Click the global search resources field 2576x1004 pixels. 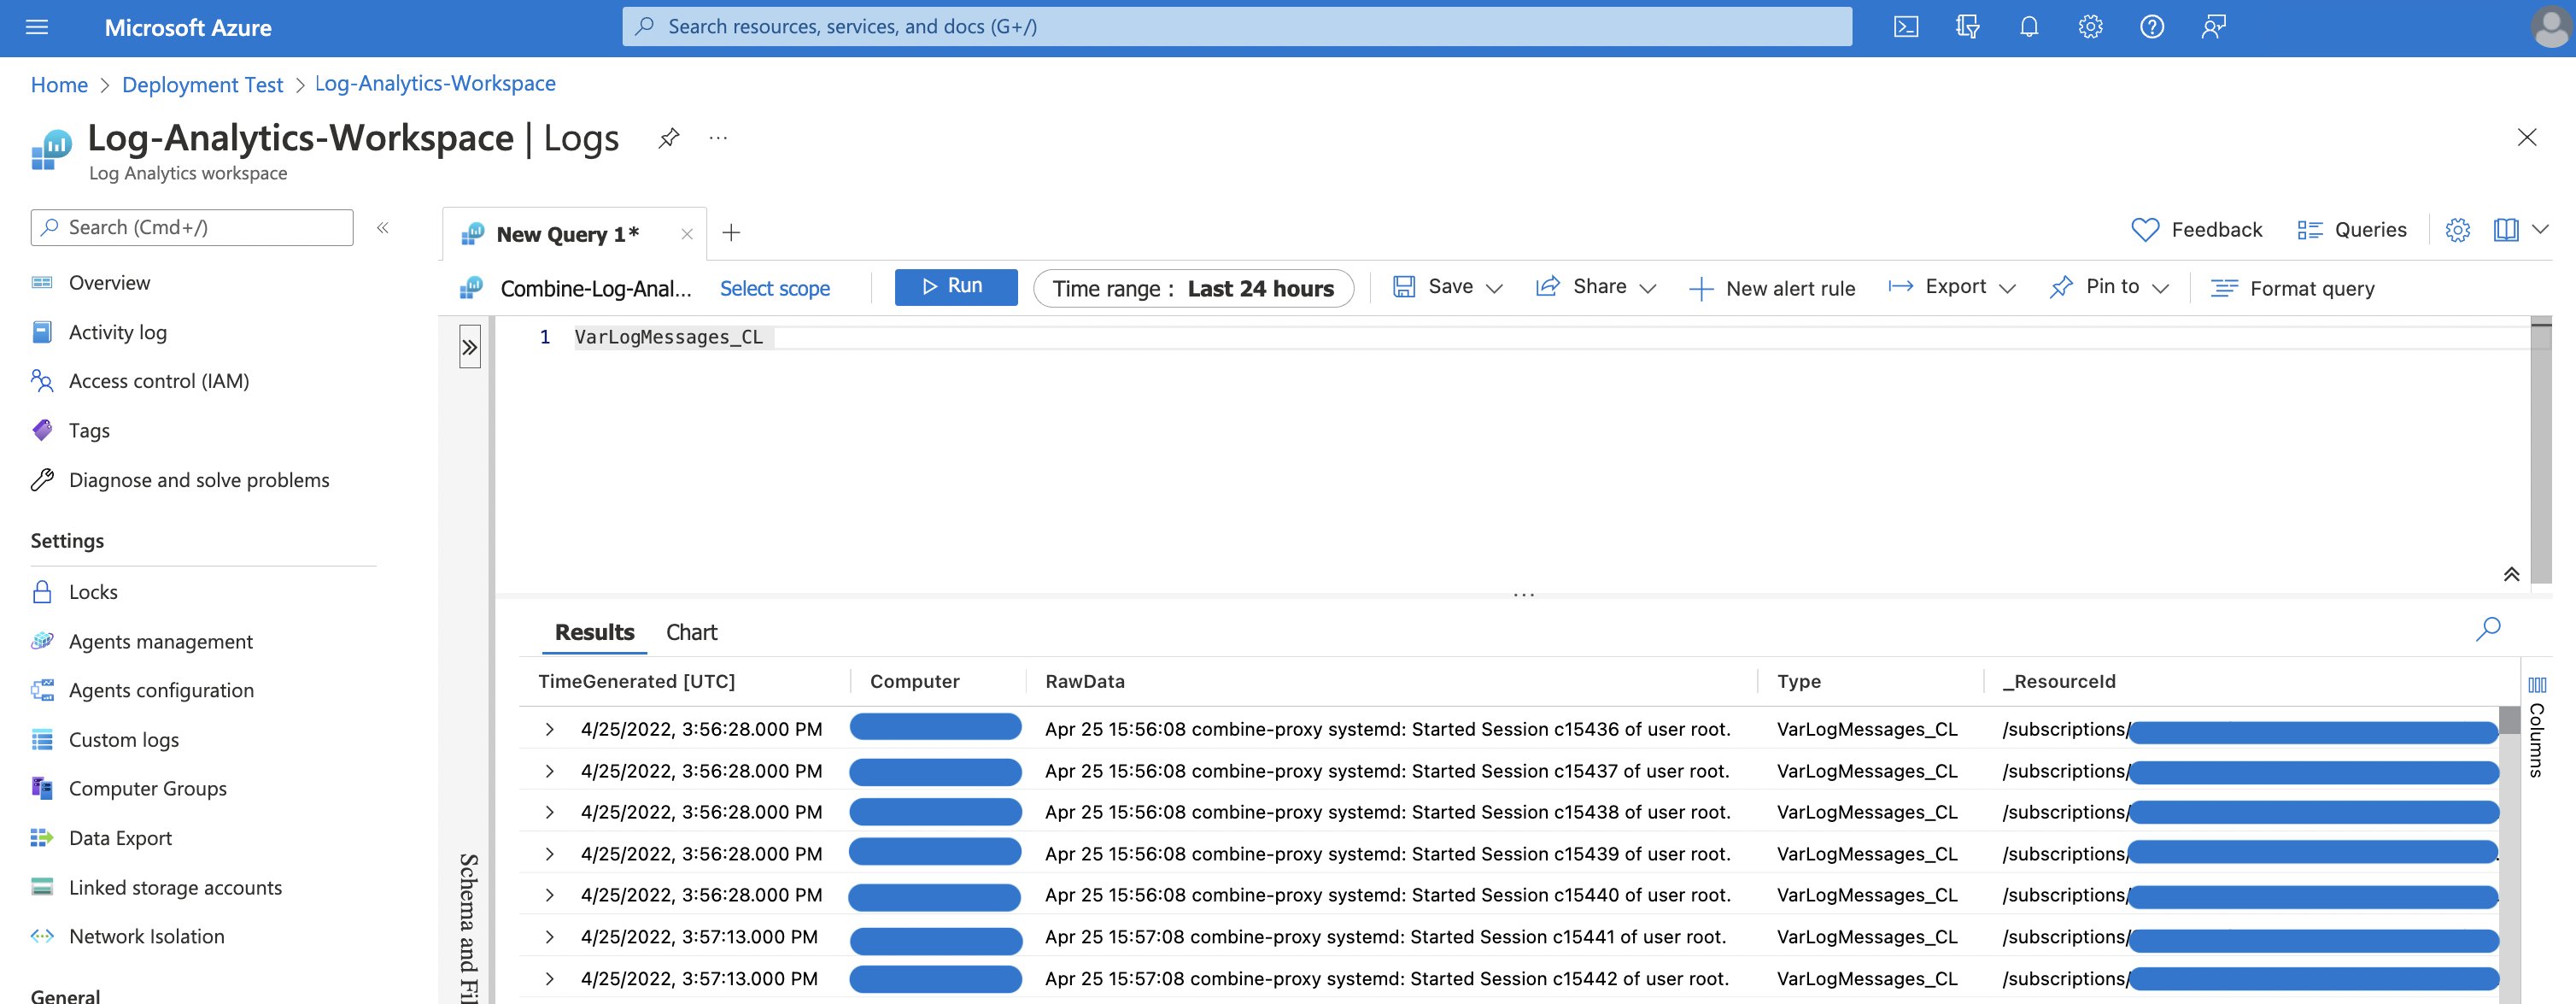point(1236,27)
